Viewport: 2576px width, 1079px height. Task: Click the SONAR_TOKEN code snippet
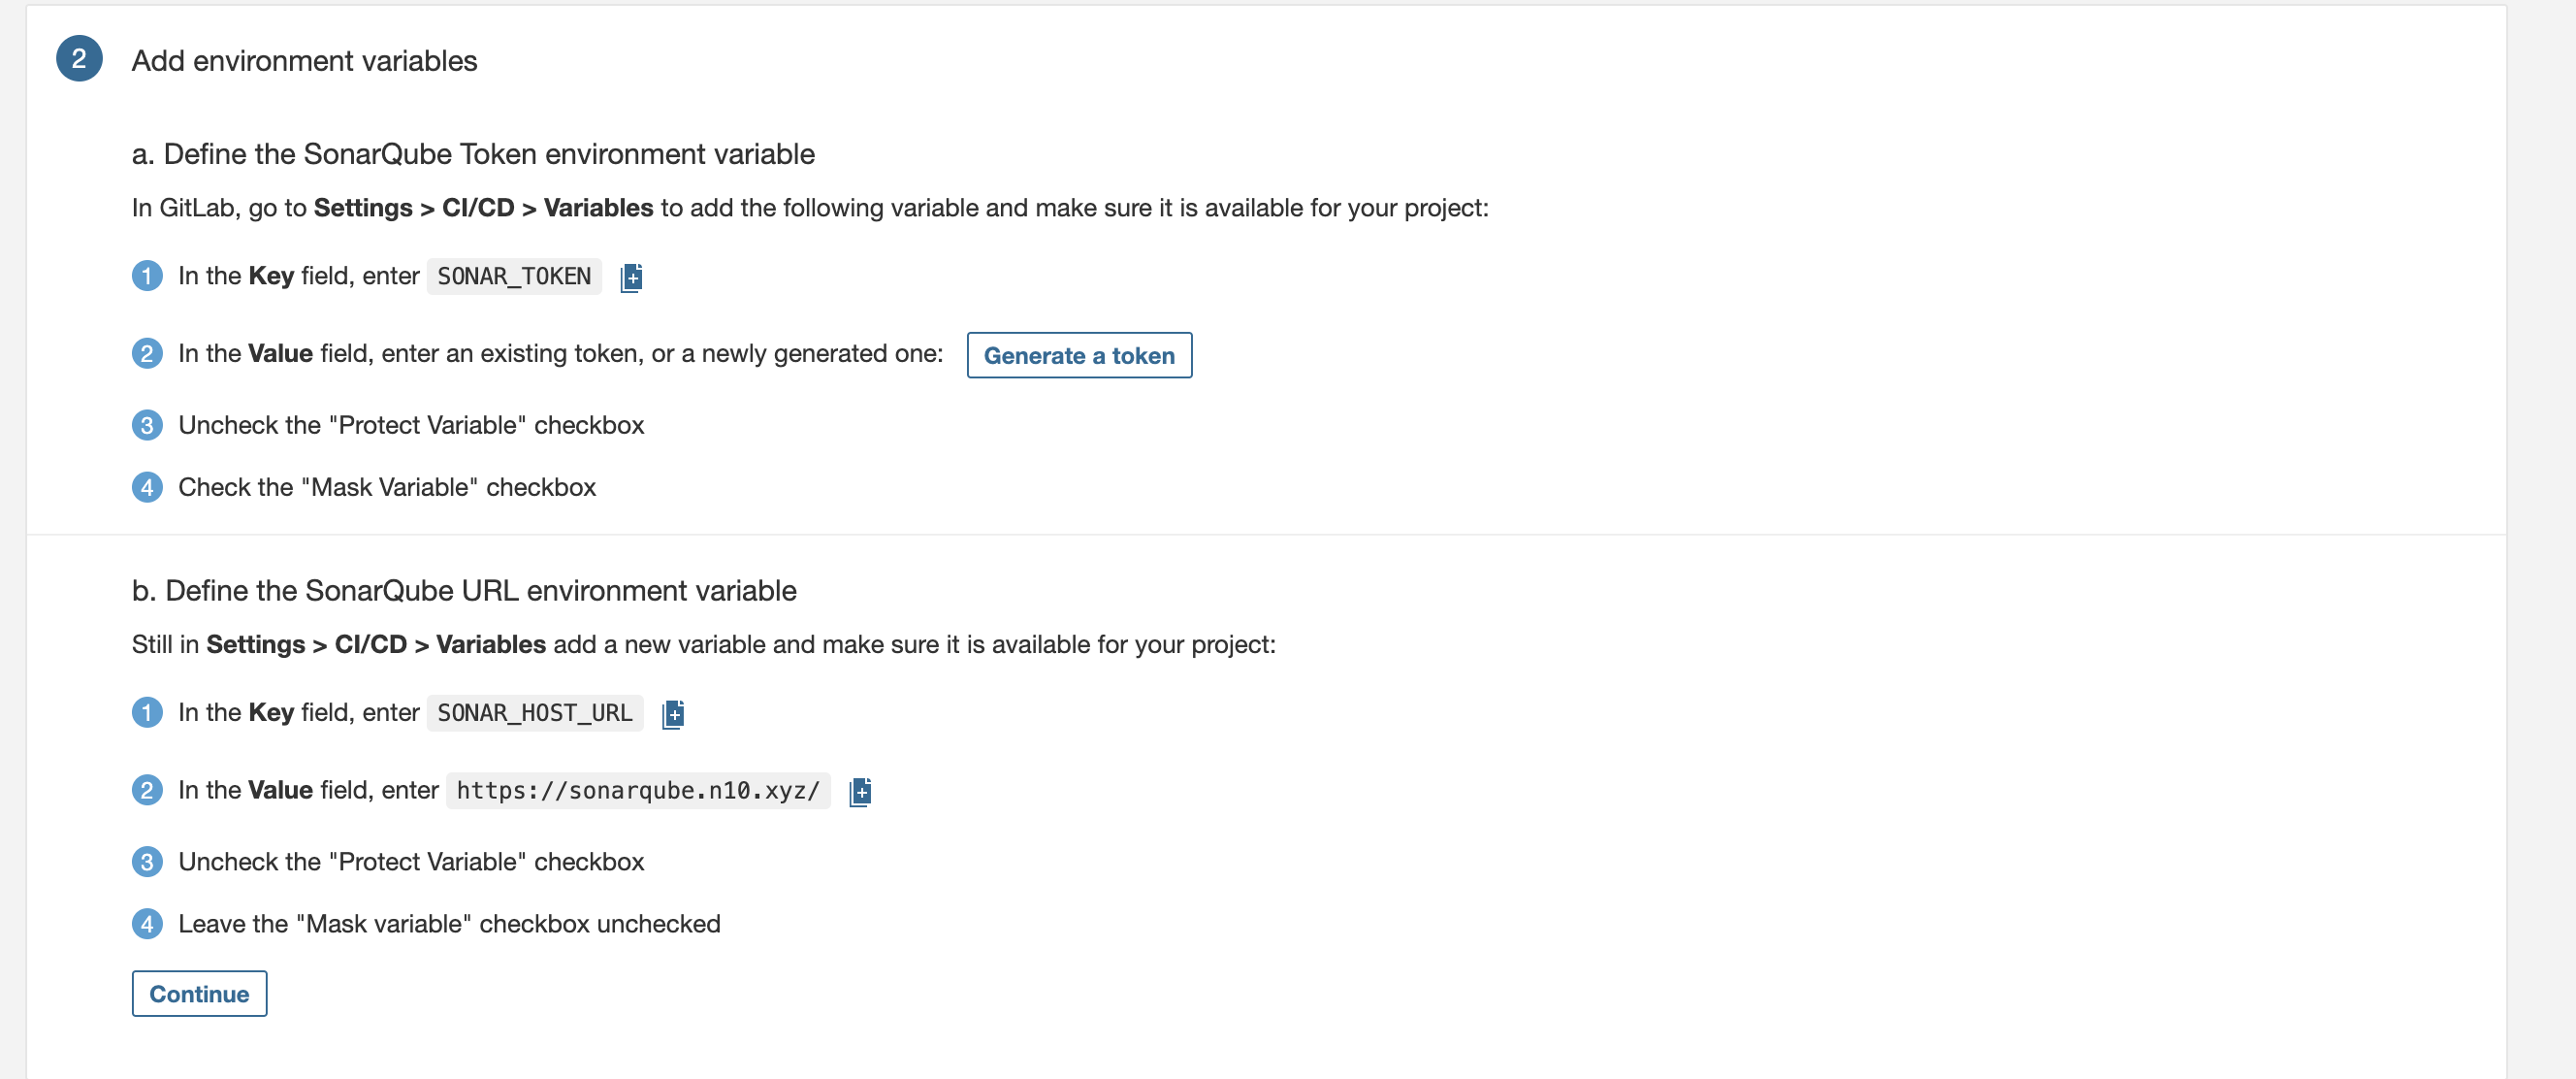tap(514, 277)
